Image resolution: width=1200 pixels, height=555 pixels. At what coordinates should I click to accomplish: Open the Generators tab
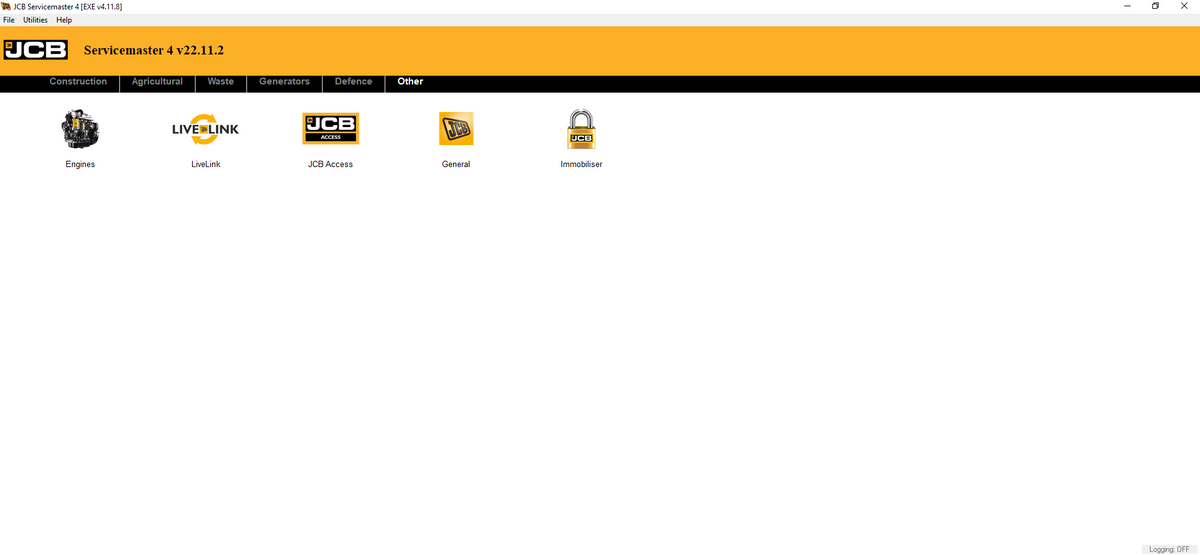point(284,82)
